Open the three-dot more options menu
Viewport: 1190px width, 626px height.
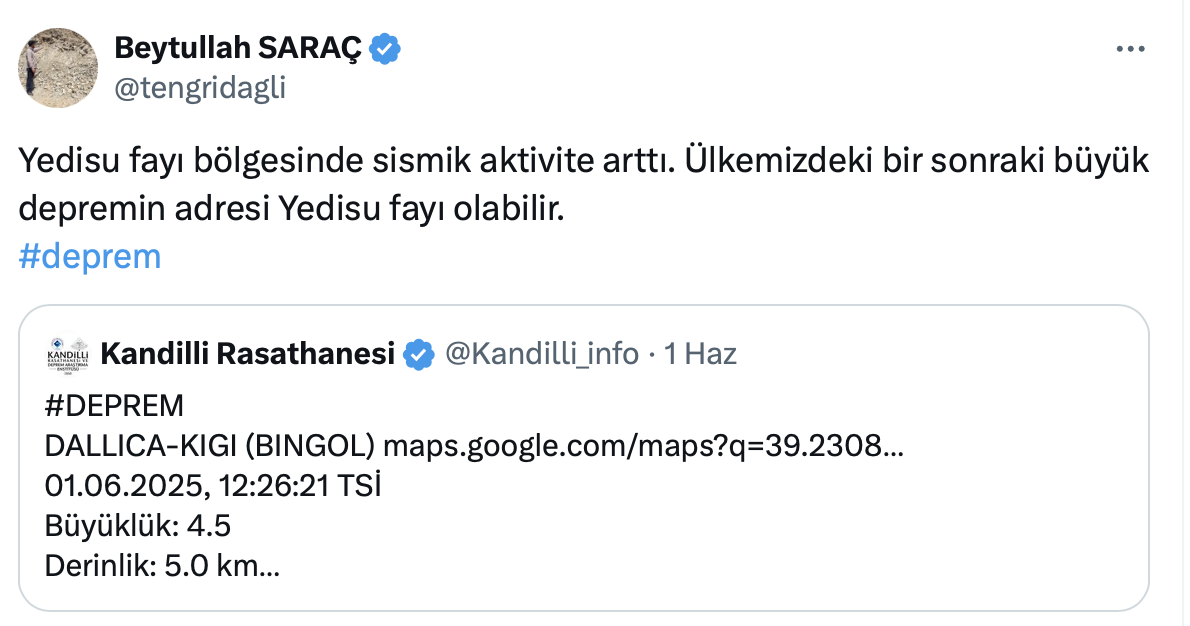pos(1129,49)
